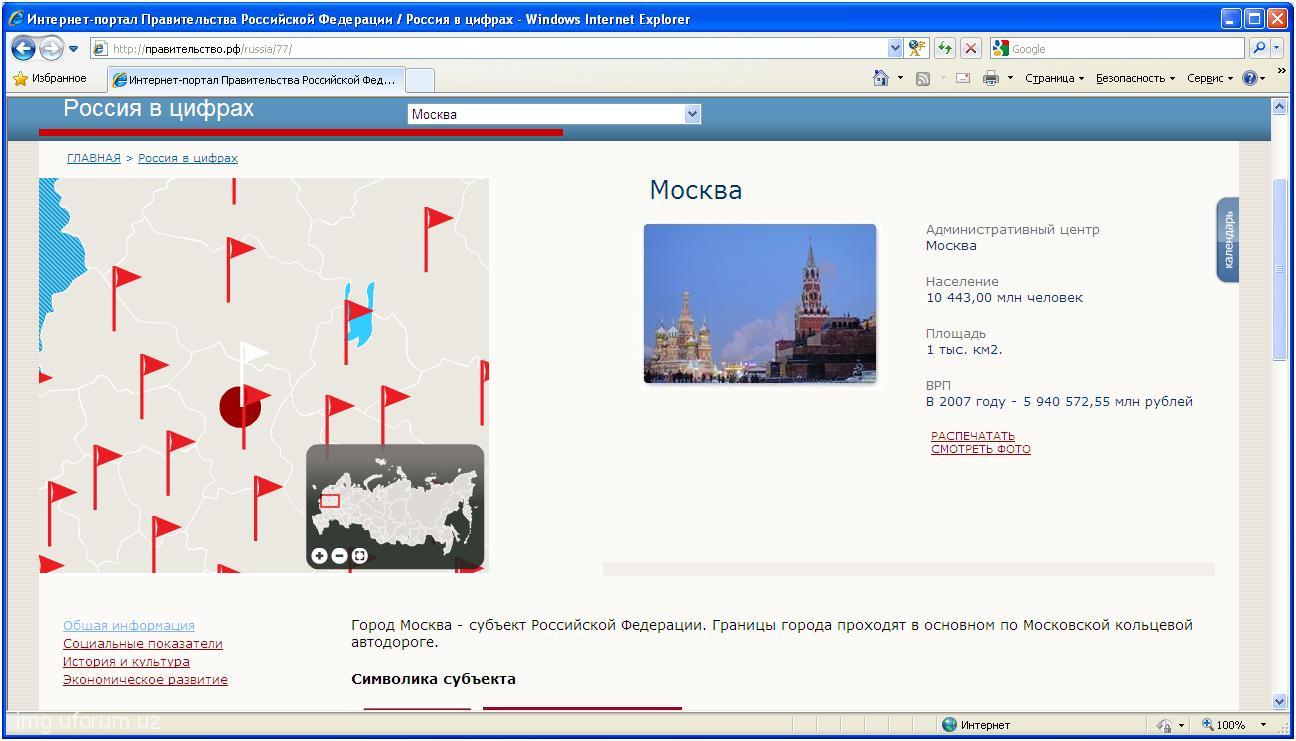
Task: Click the Print printer icon
Action: 991,78
